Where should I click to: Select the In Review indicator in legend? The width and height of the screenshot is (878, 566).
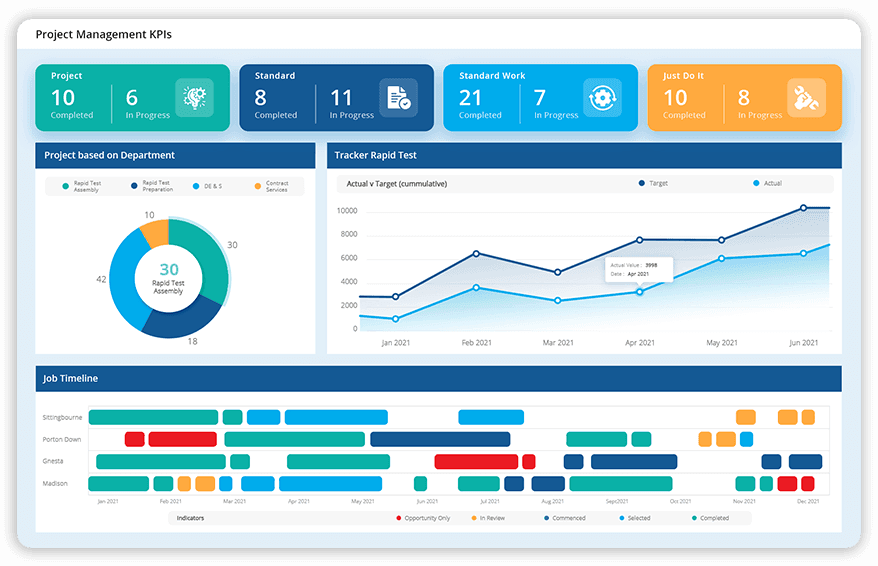[491, 518]
